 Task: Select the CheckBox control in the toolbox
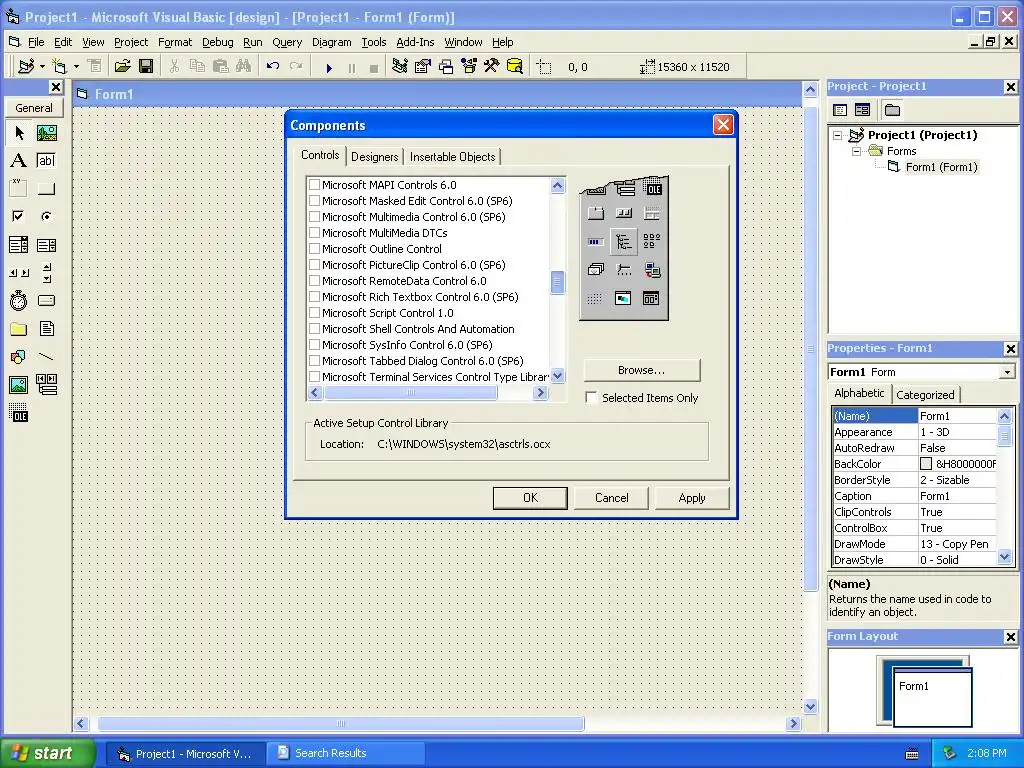click(x=19, y=216)
